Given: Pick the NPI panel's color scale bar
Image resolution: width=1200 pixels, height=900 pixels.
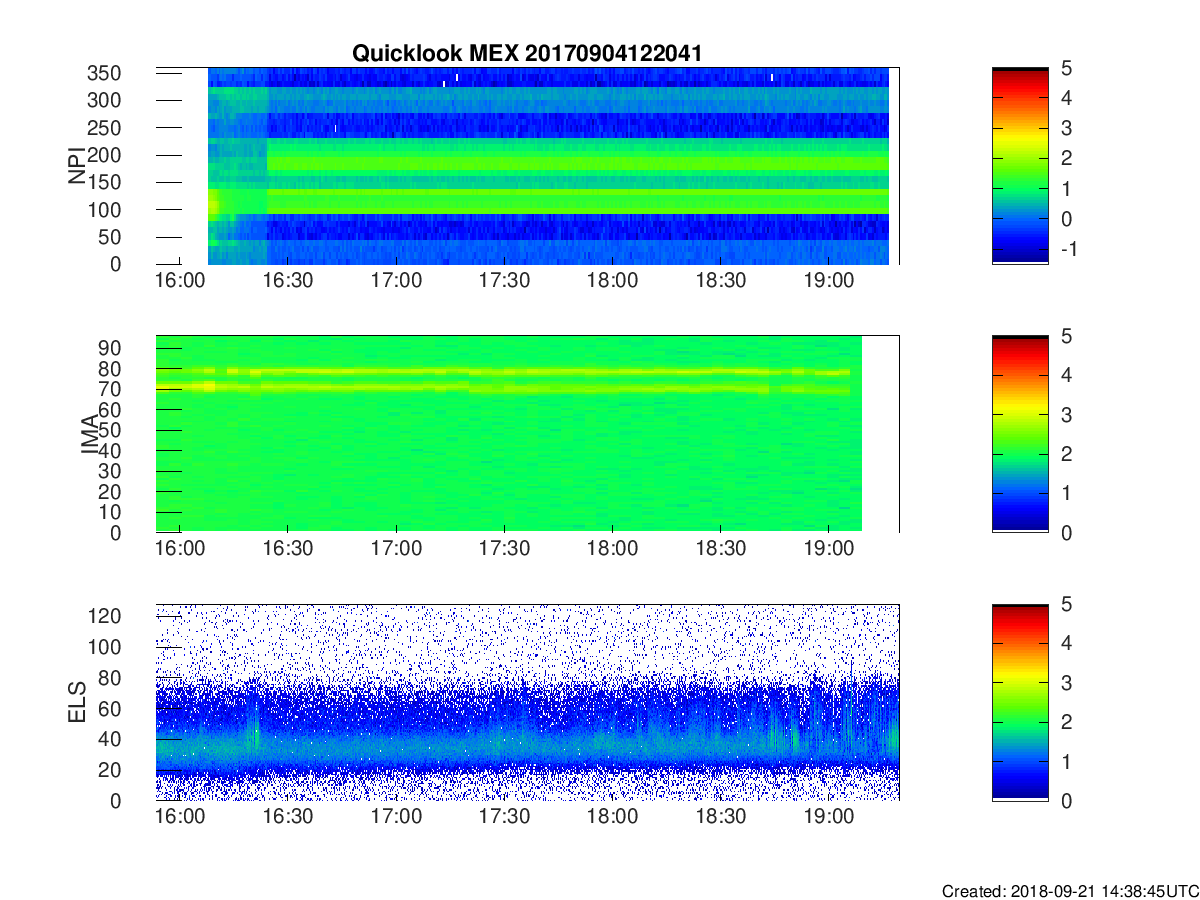Looking at the screenshot, I should [1020, 166].
